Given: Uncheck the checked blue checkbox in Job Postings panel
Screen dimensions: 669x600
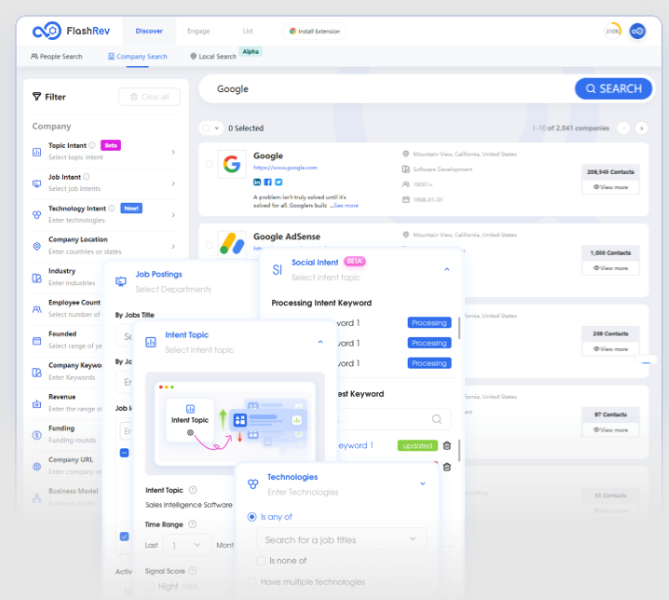Looking at the screenshot, I should pos(124,536).
